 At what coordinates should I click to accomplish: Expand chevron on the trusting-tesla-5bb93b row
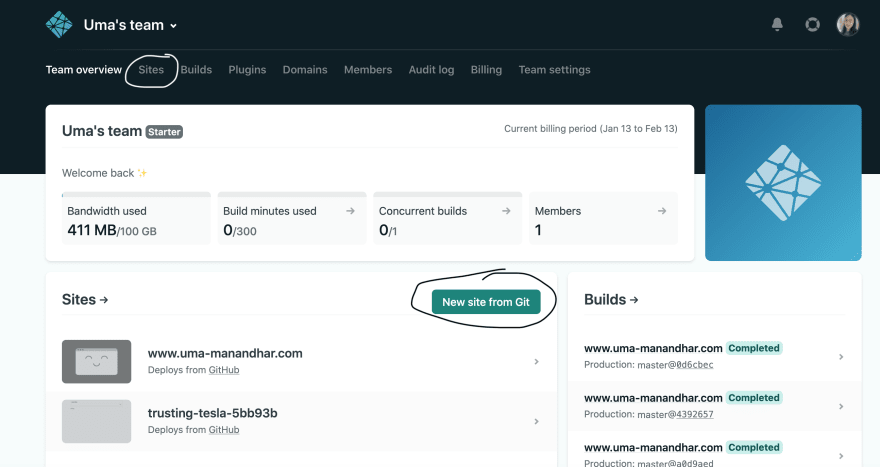[x=537, y=421]
